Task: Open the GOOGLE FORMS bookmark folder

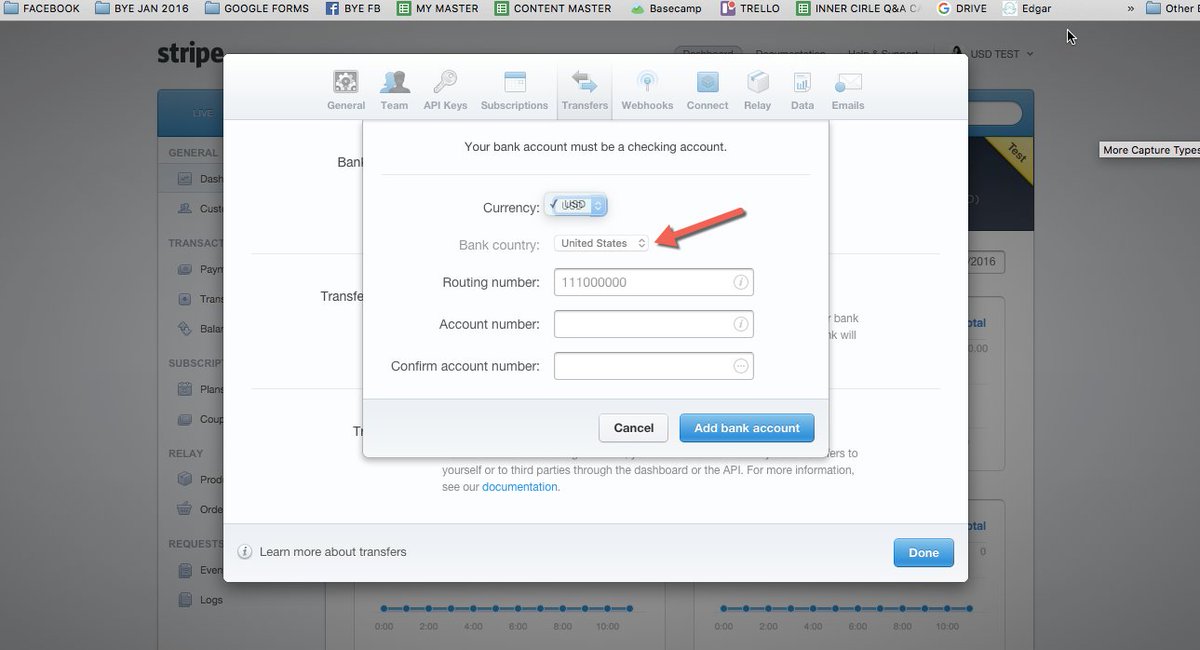Action: tap(257, 8)
